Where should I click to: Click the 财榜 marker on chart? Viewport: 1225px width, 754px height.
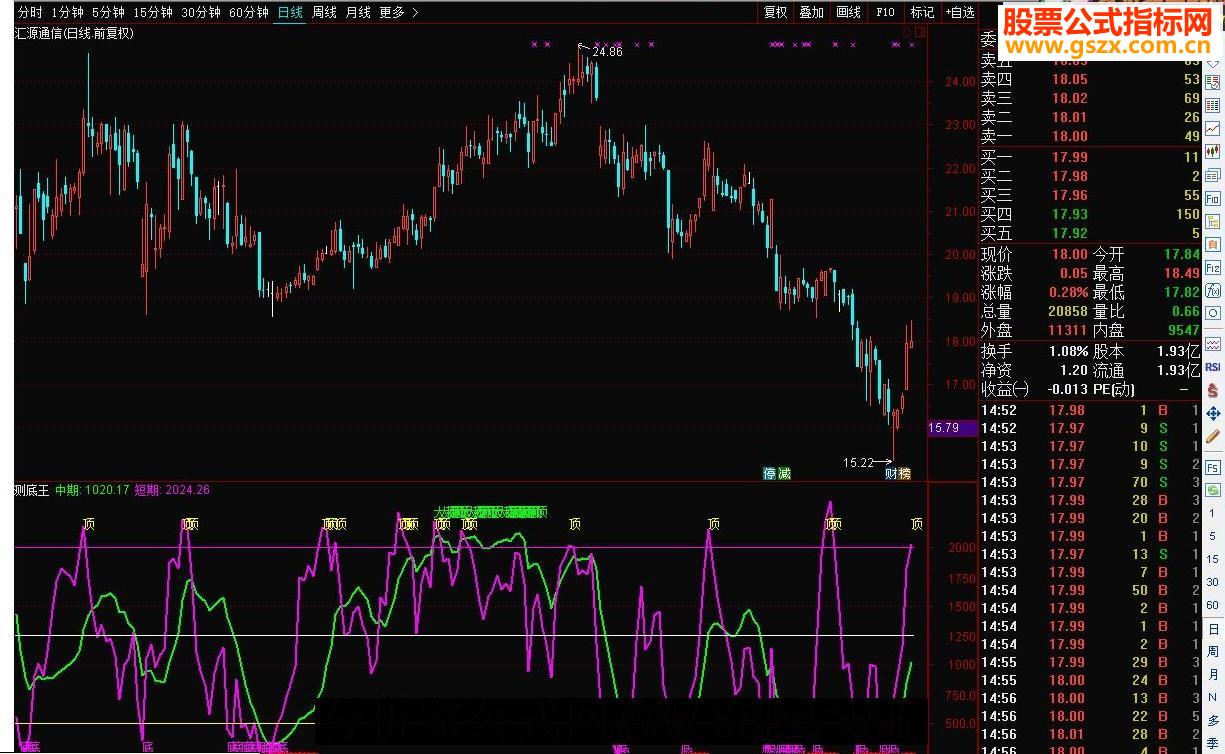pos(898,473)
